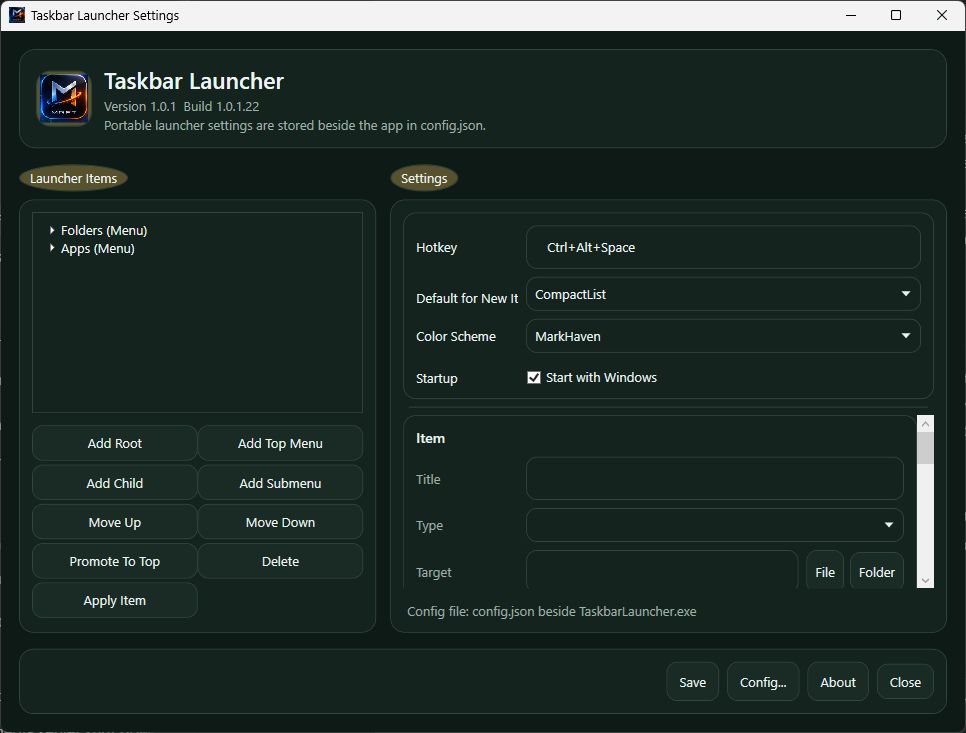The height and width of the screenshot is (733, 966).
Task: Click the Apply Item button
Action: (x=115, y=600)
